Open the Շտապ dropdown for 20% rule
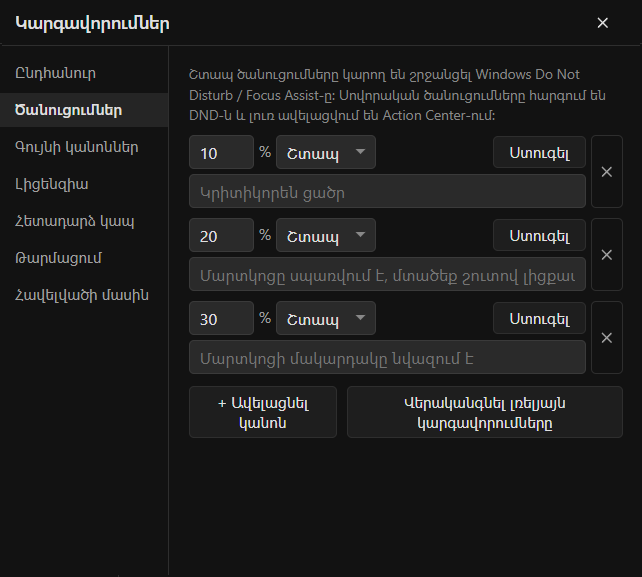642x577 pixels. point(326,235)
